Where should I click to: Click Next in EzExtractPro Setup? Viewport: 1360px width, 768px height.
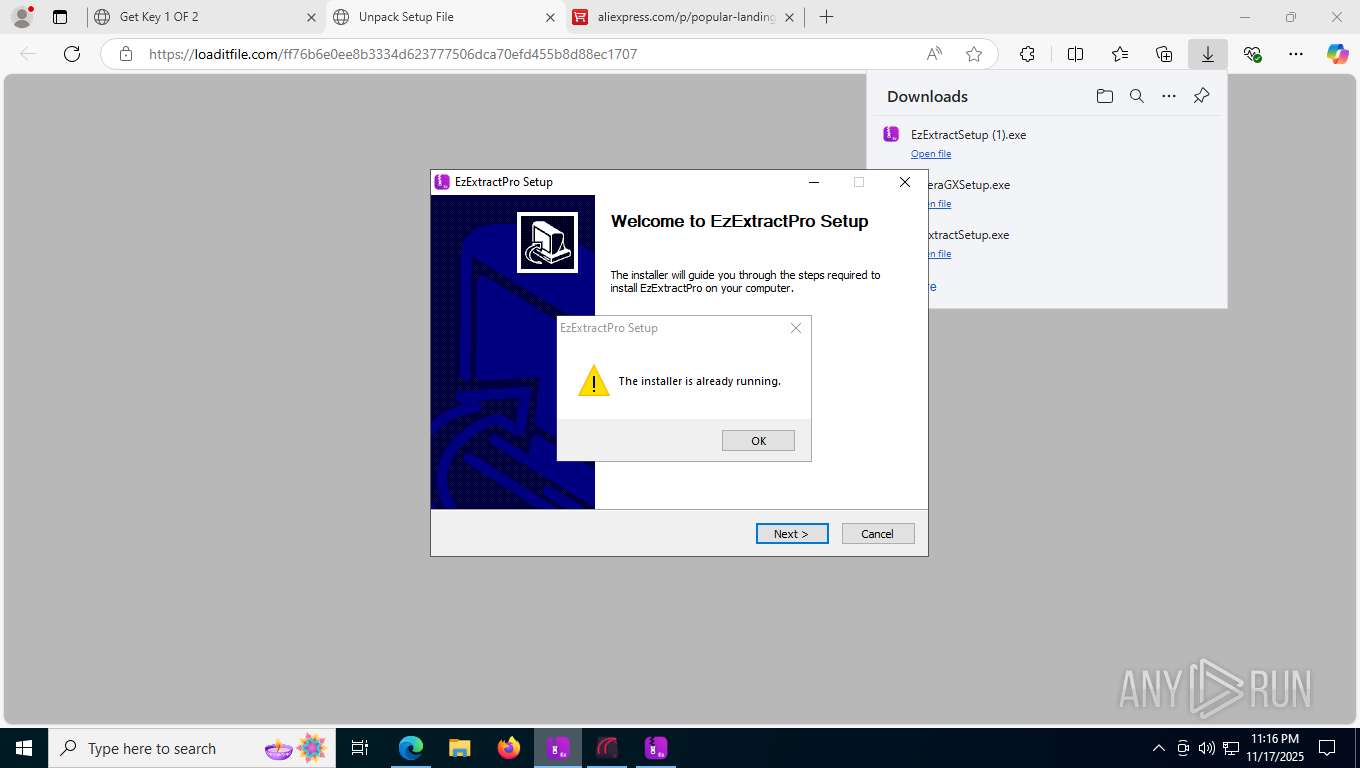click(792, 534)
